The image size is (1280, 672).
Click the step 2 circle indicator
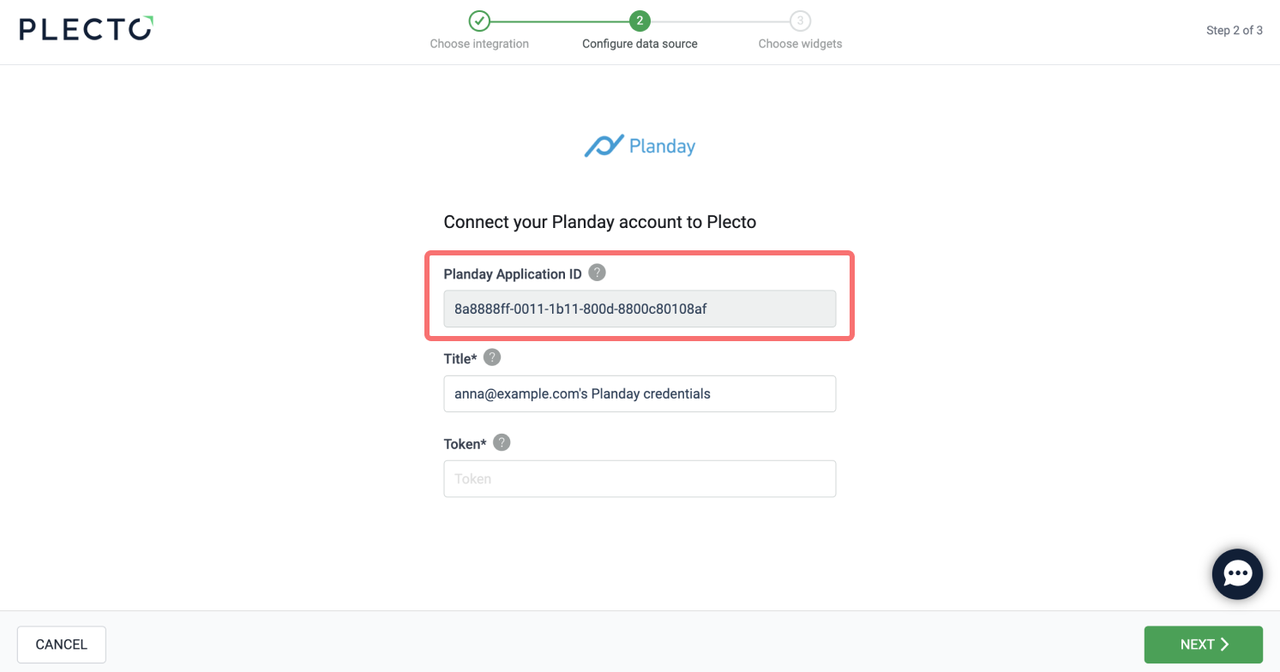tap(640, 21)
